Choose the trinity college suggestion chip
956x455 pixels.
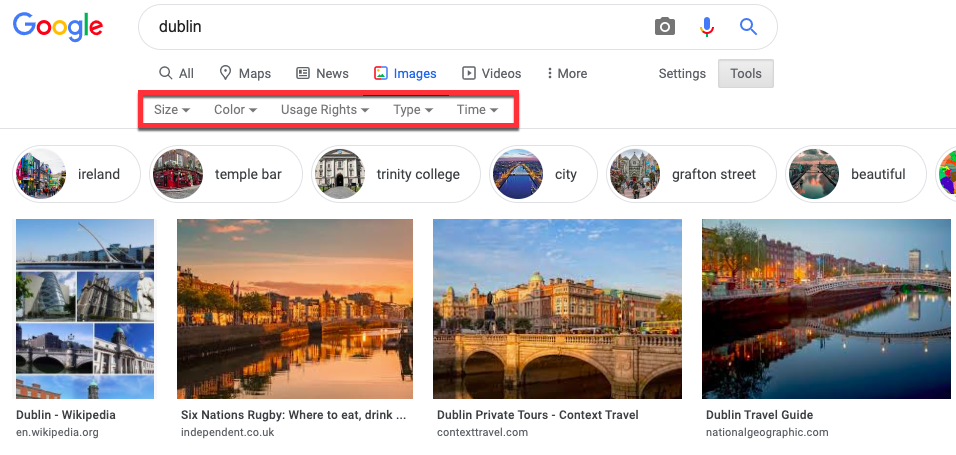(396, 174)
